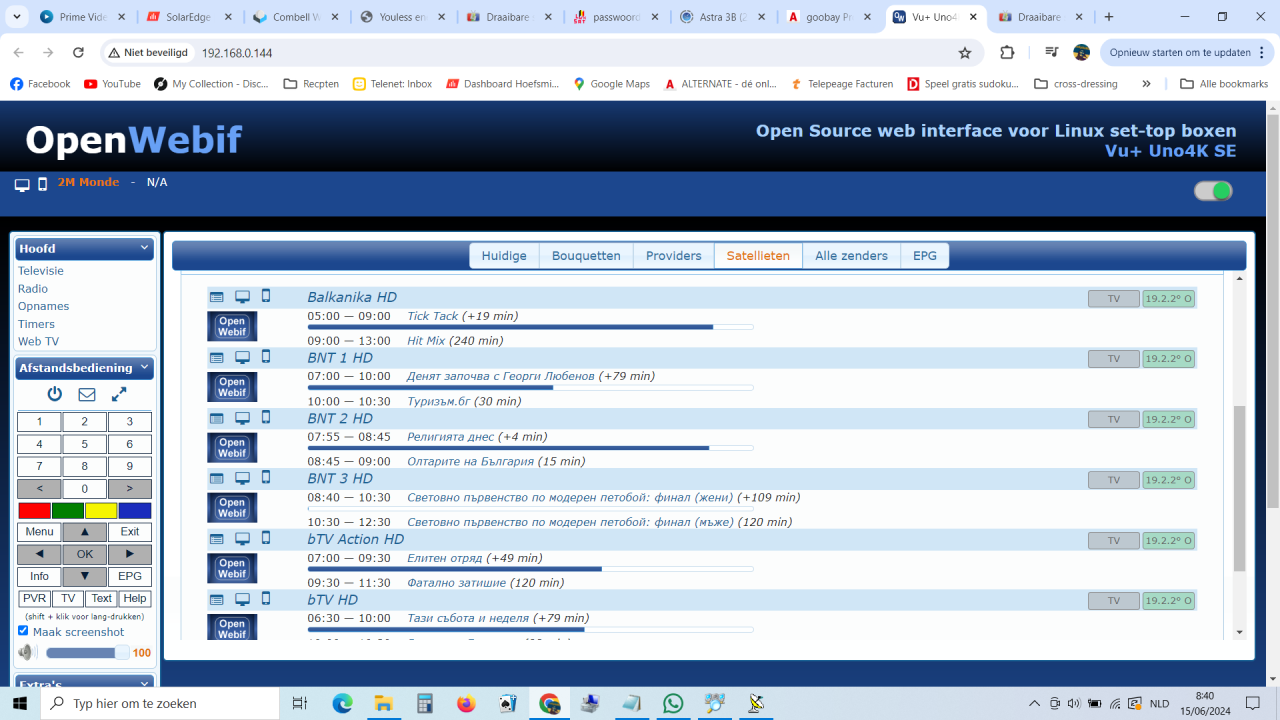Zap to BNT 1 HD via monitor icon
1280x720 pixels.
(242, 357)
